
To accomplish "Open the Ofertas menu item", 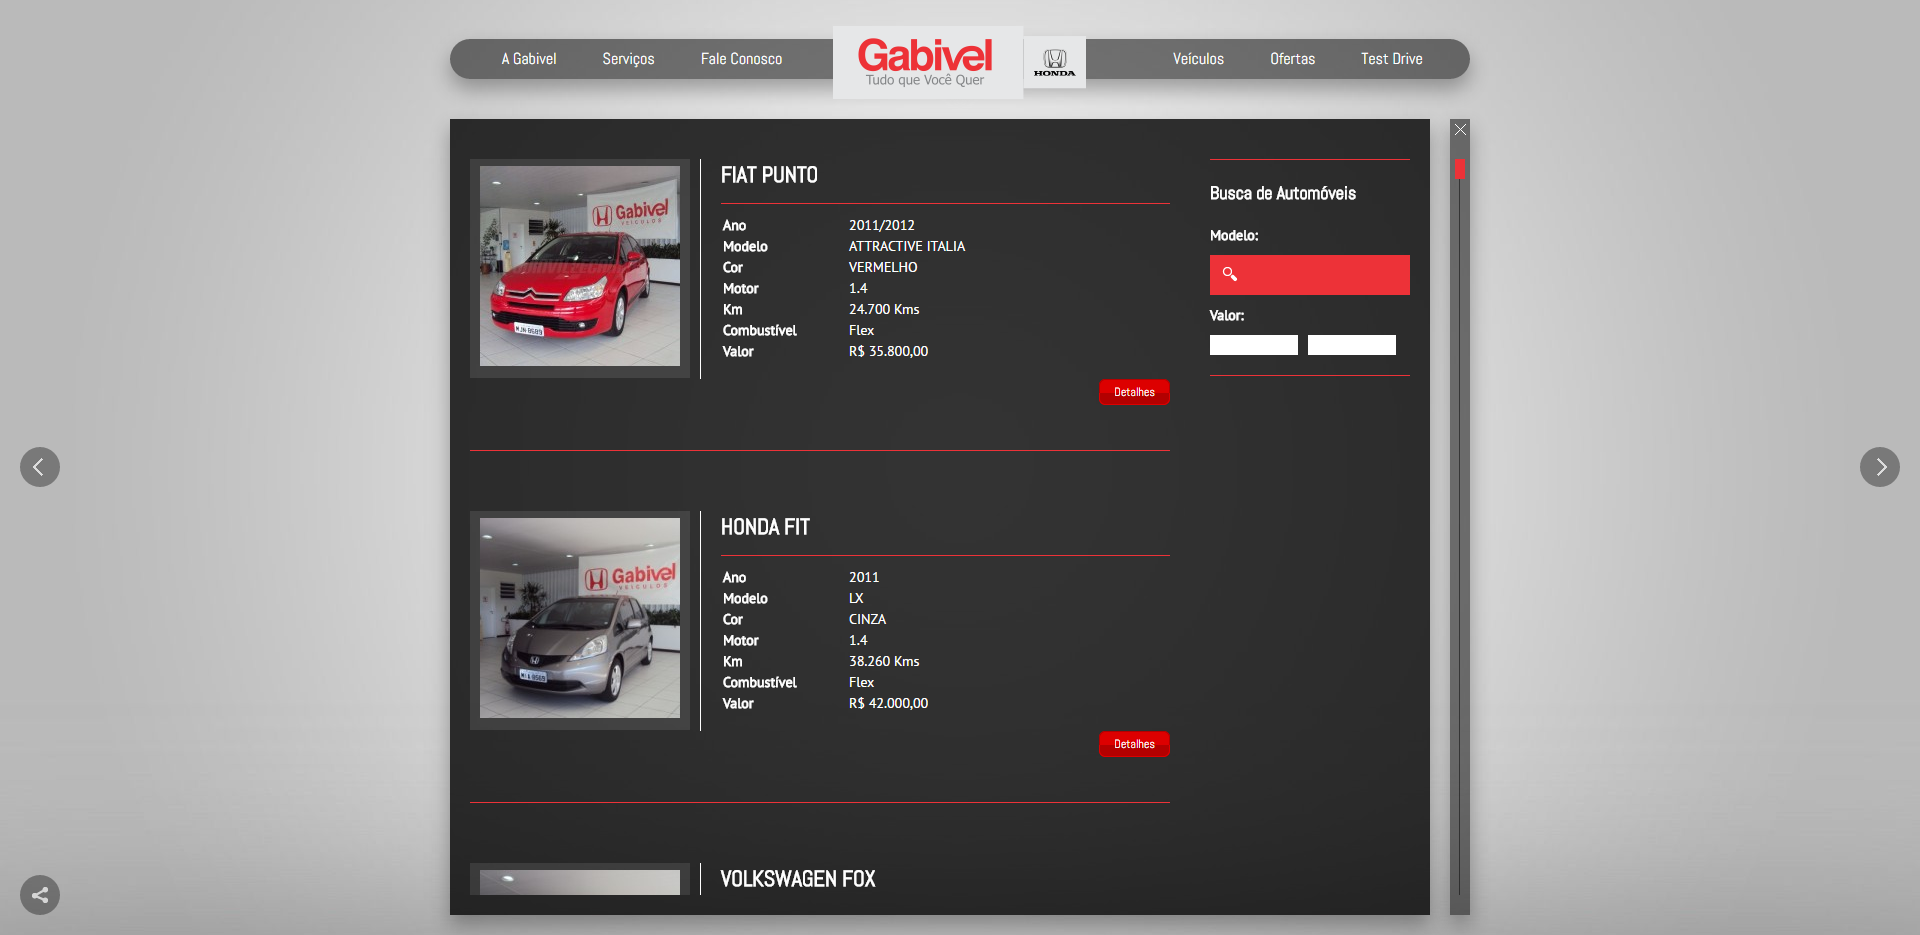I will [1292, 59].
